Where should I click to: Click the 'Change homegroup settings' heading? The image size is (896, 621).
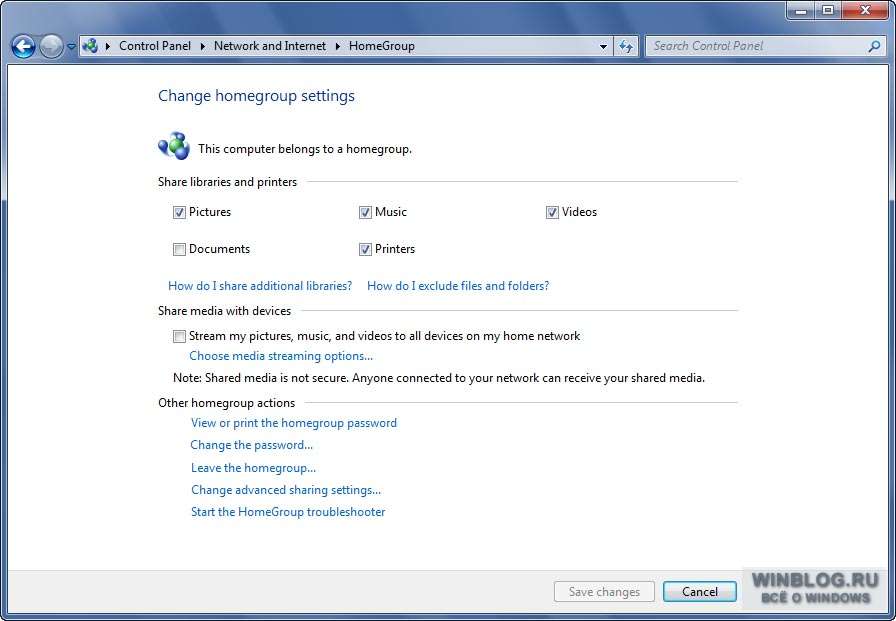pos(257,96)
